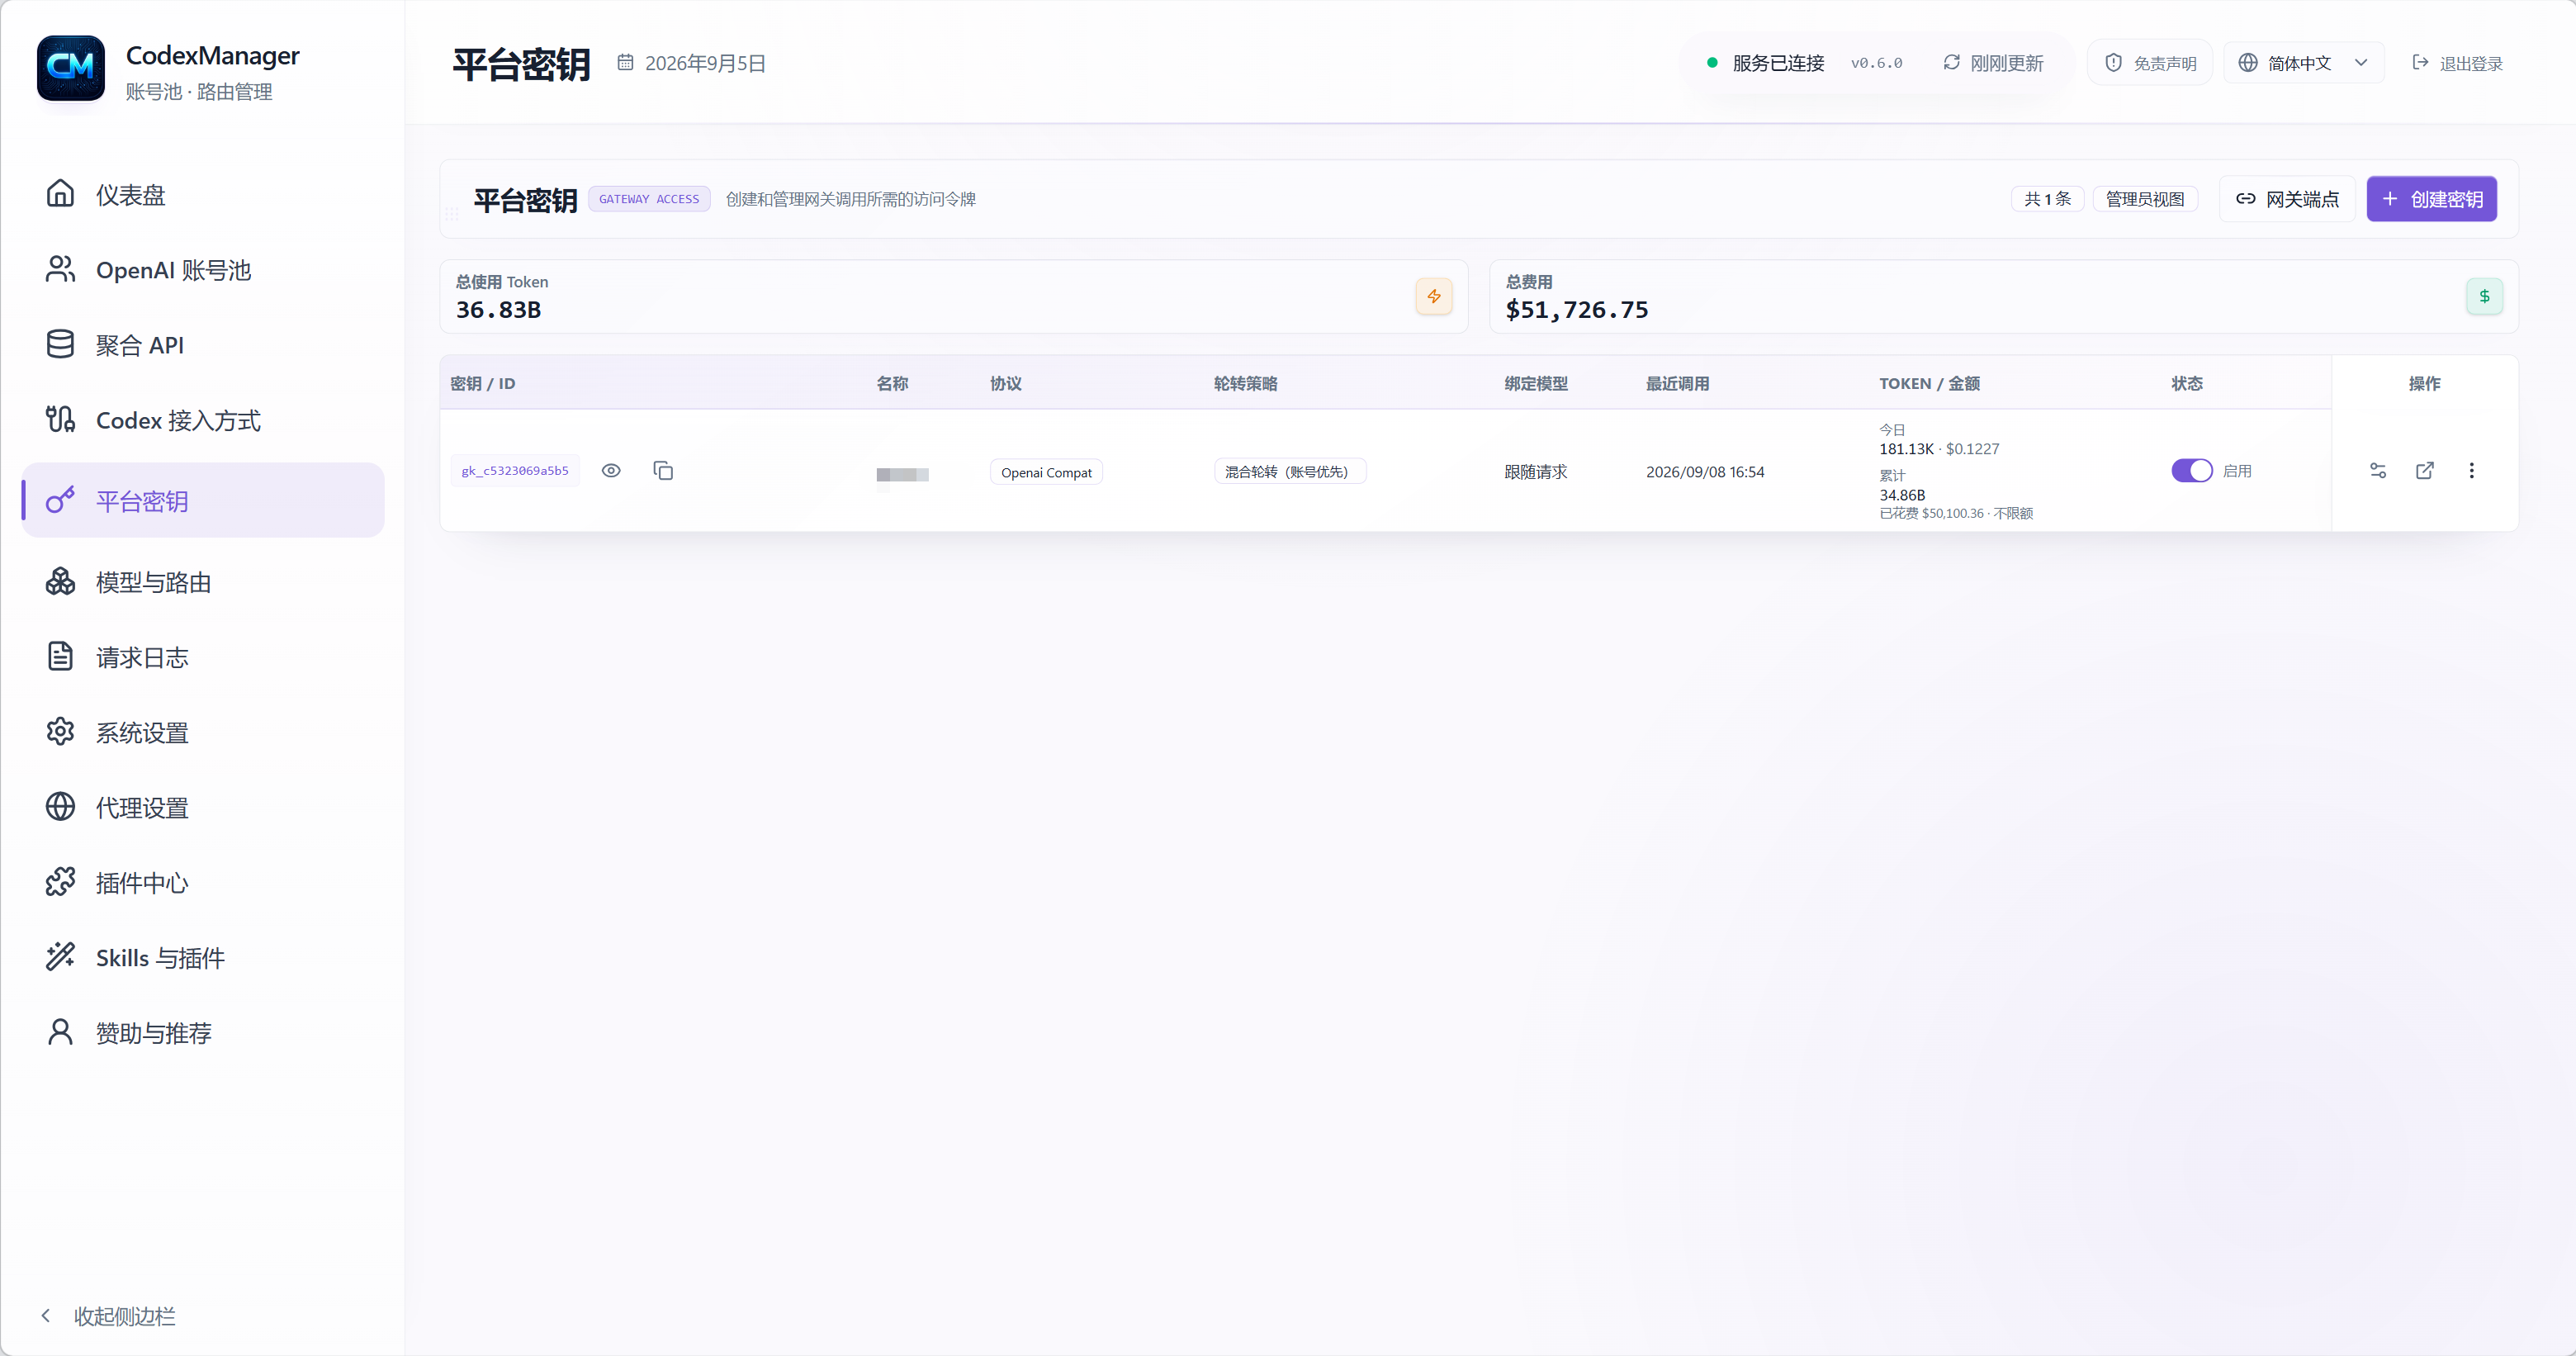Click the lightning icon on Token card
Screen dimensions: 2576x1356
(1434, 296)
